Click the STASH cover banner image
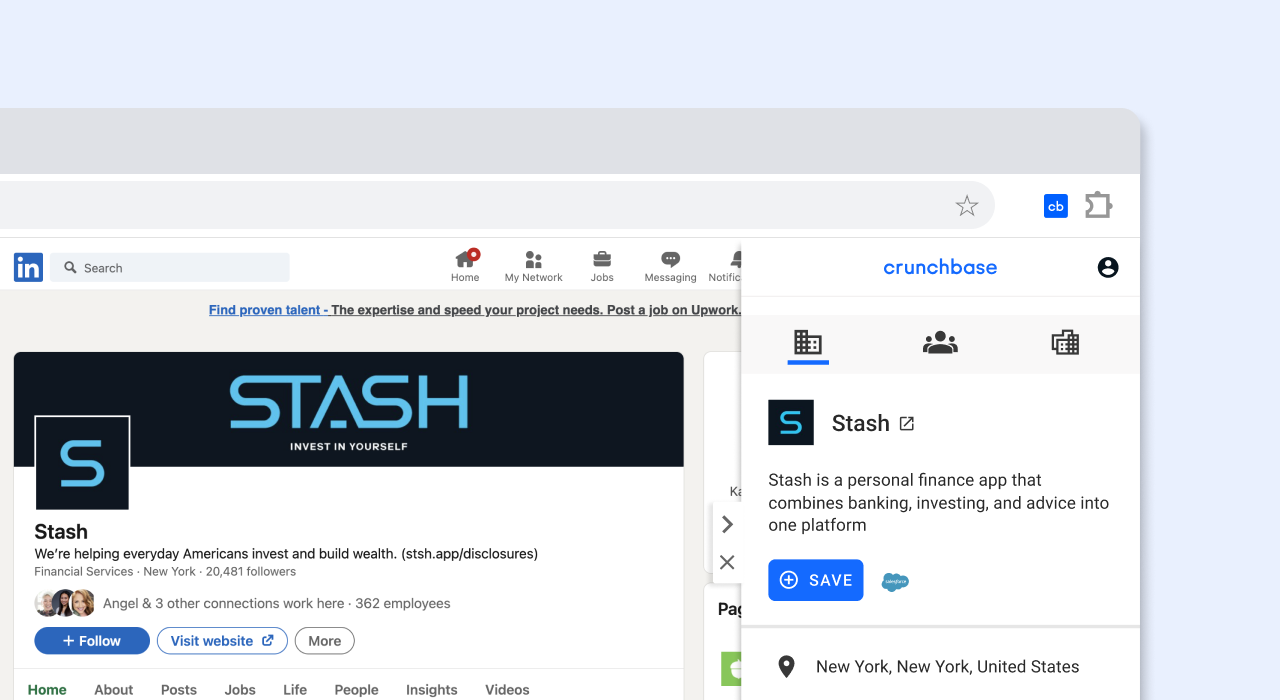Screen dimensions: 1280x700 [x=348, y=409]
